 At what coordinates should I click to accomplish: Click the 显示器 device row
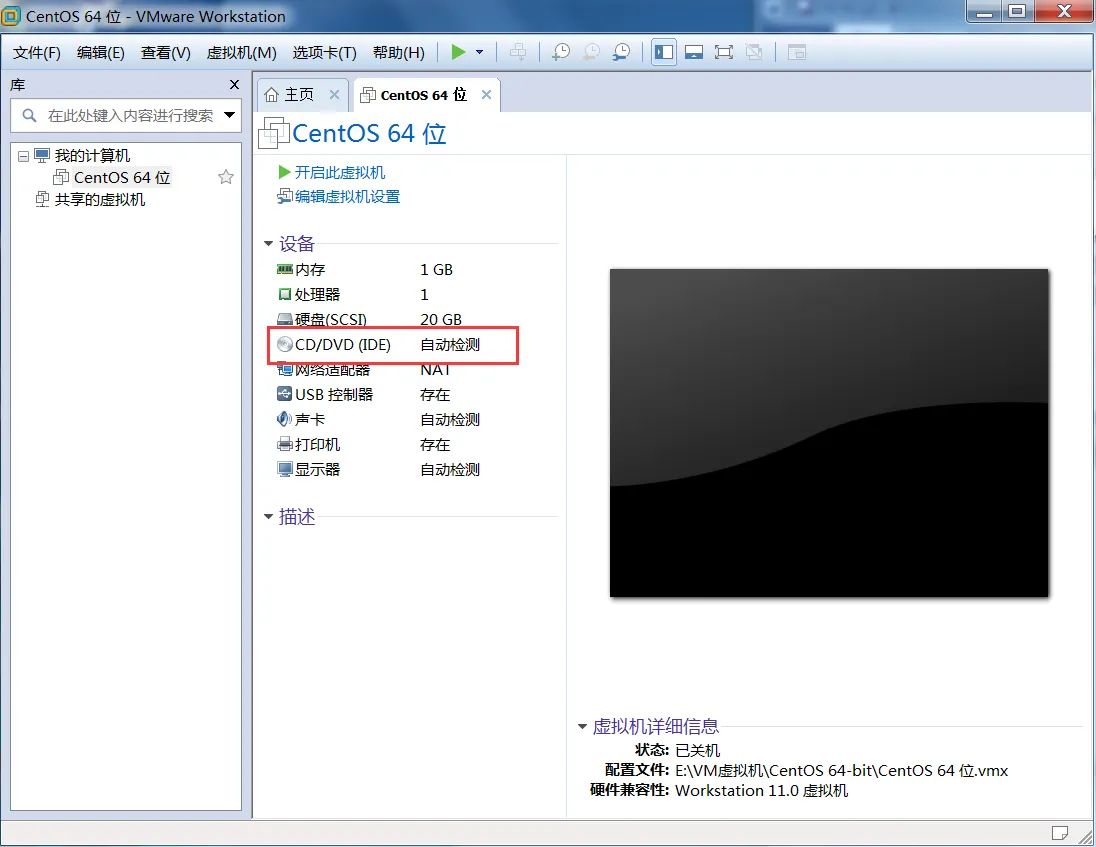pyautogui.click(x=380, y=470)
